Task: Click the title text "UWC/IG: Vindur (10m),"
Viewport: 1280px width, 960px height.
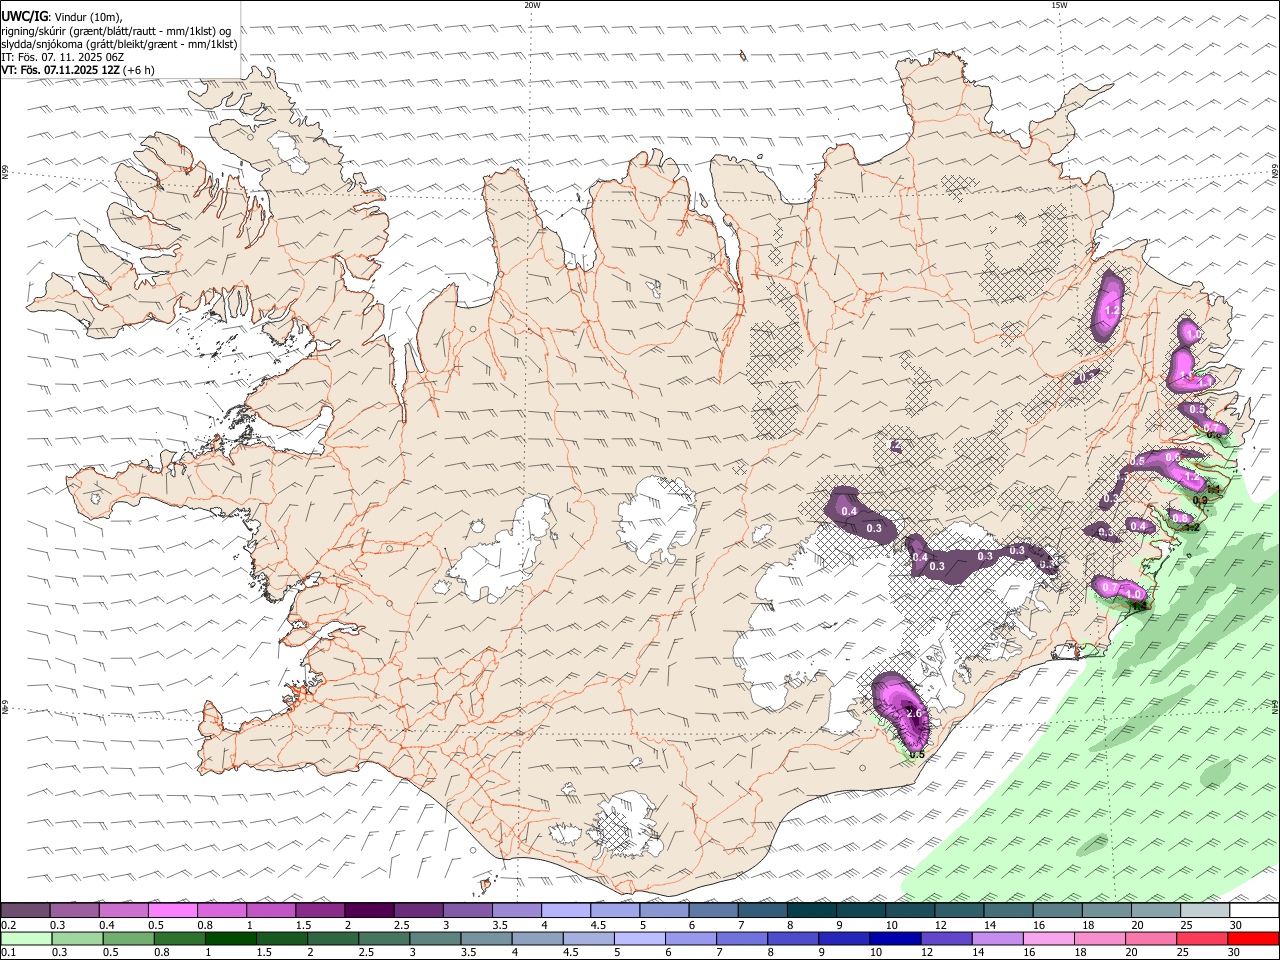Action: point(62,16)
